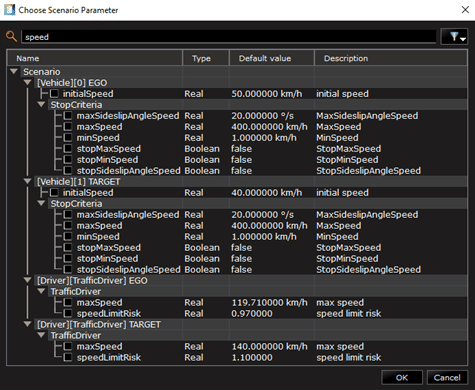Sort by the Type column header
This screenshot has width=475, height=390.
(206, 58)
